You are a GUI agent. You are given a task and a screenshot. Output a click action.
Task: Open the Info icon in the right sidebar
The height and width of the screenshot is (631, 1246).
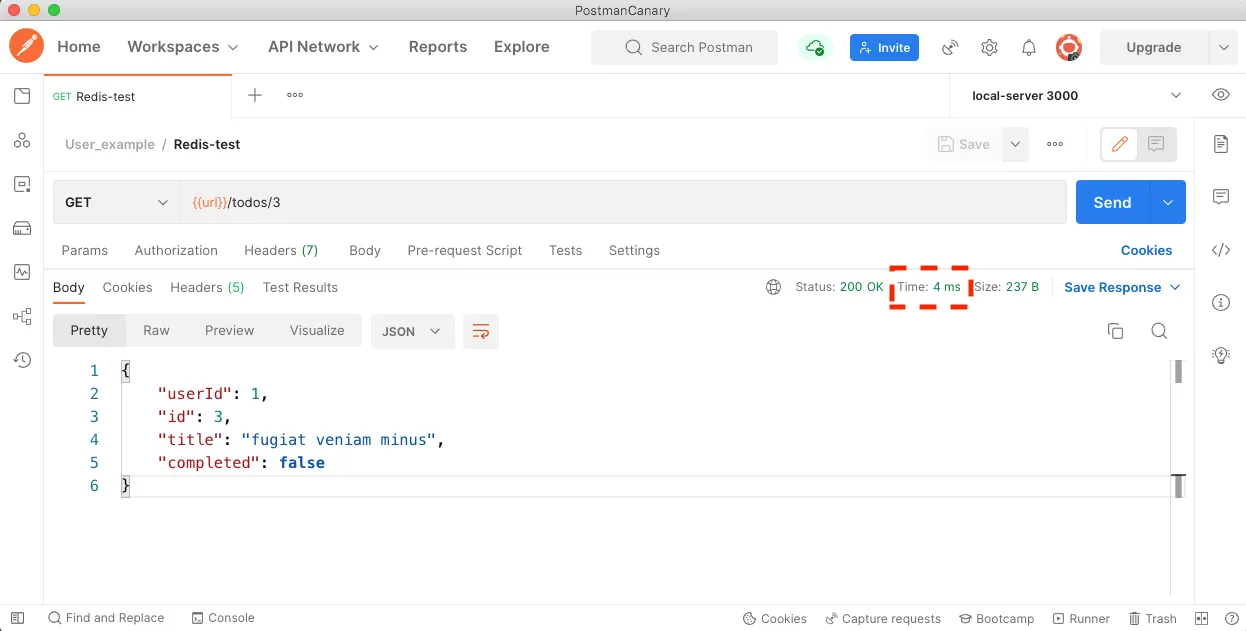pyautogui.click(x=1220, y=302)
